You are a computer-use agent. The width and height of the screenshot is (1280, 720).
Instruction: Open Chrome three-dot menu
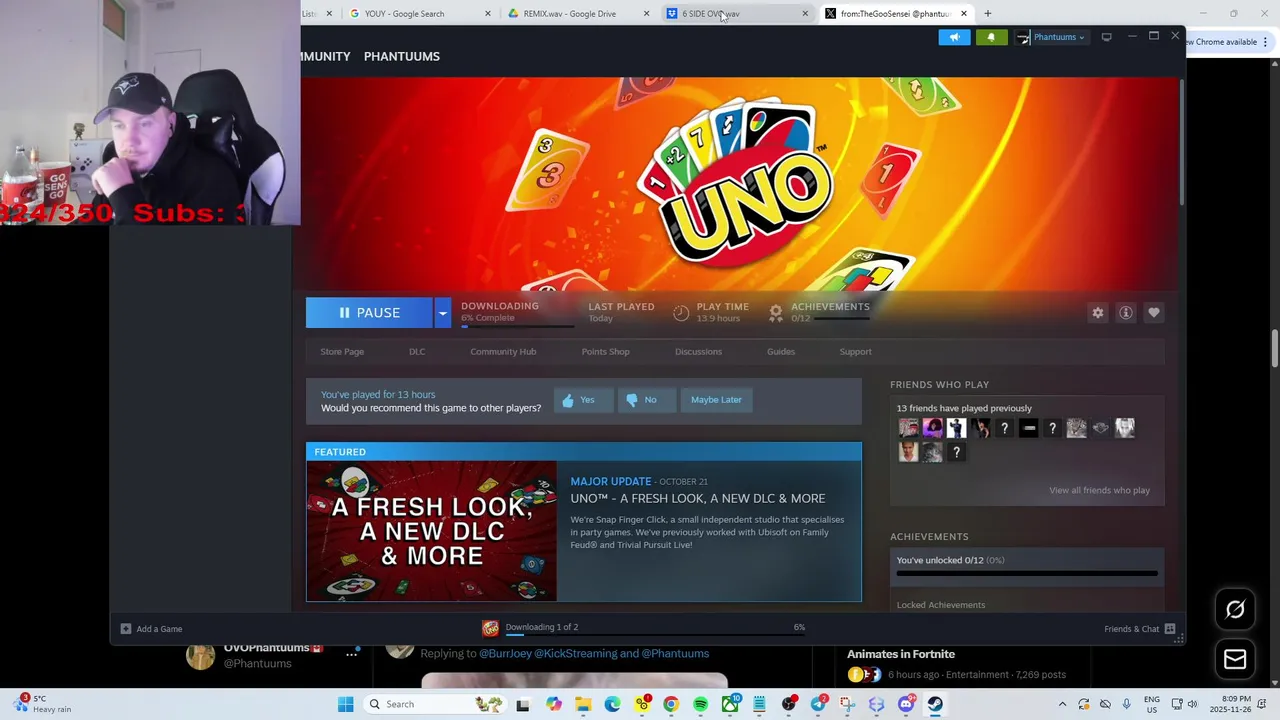tap(1265, 42)
